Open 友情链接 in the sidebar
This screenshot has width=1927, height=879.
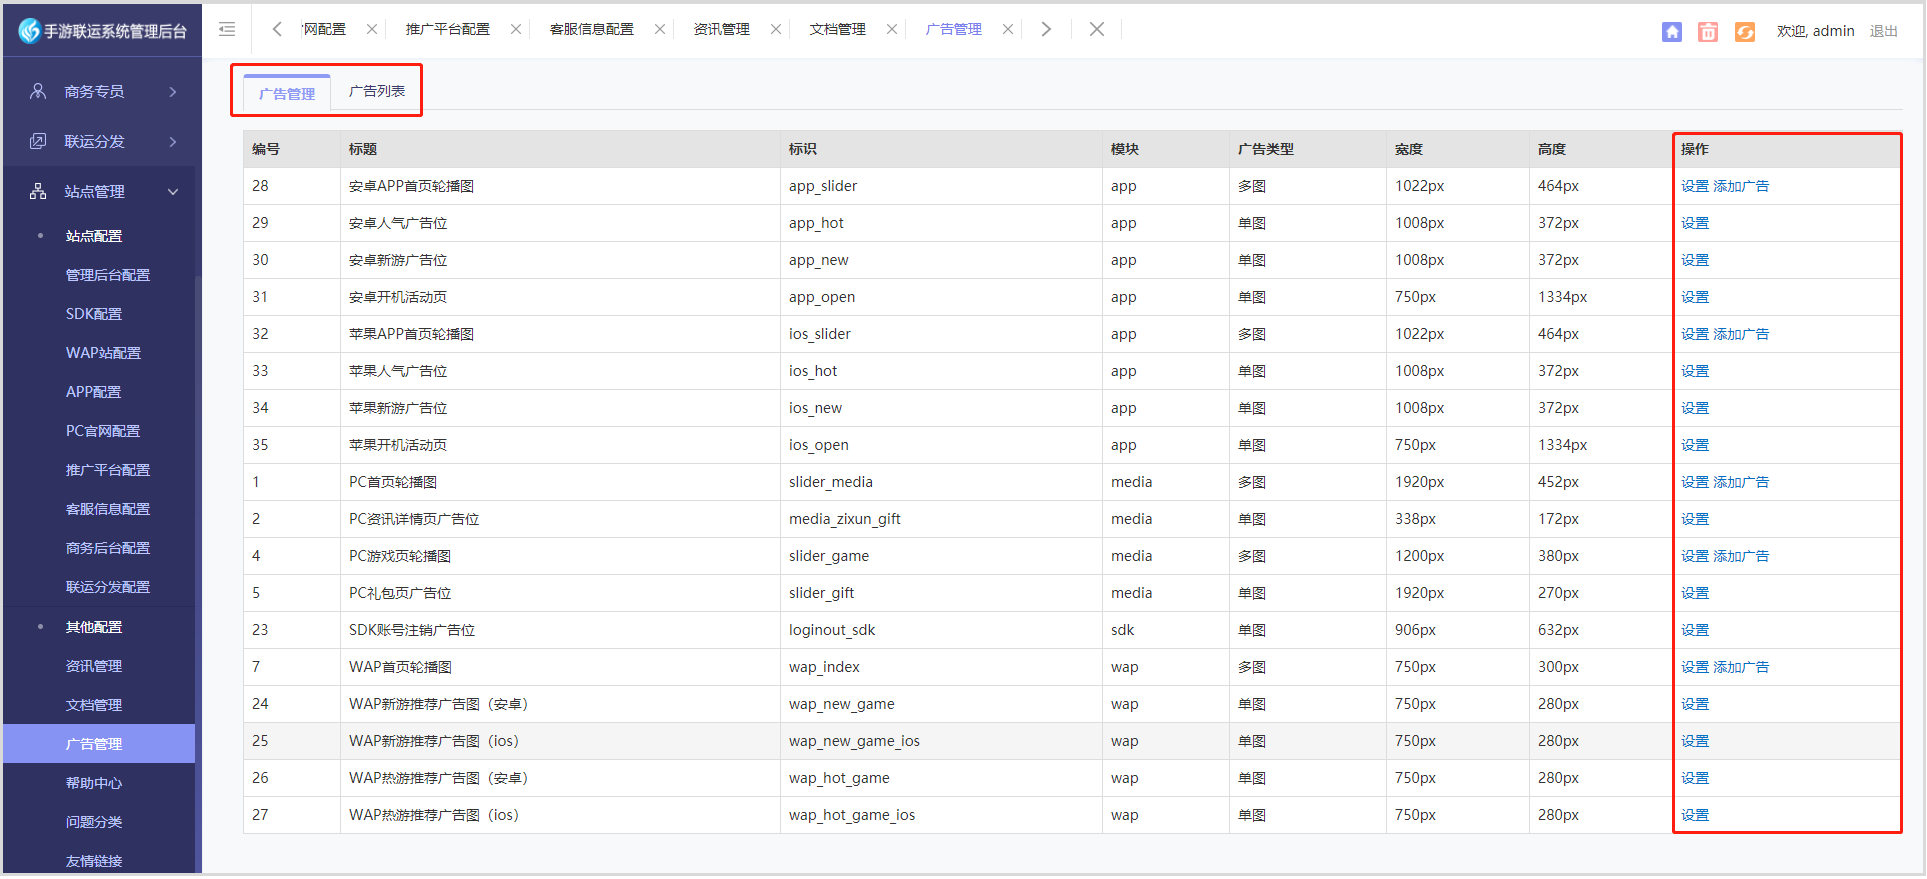pyautogui.click(x=94, y=861)
